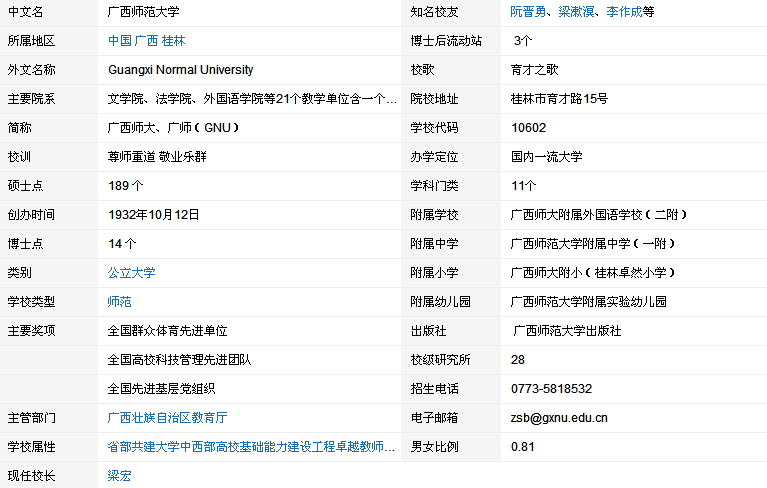
Task: Click 广西师大附属外国语学校（二附）
Action: click(x=599, y=215)
